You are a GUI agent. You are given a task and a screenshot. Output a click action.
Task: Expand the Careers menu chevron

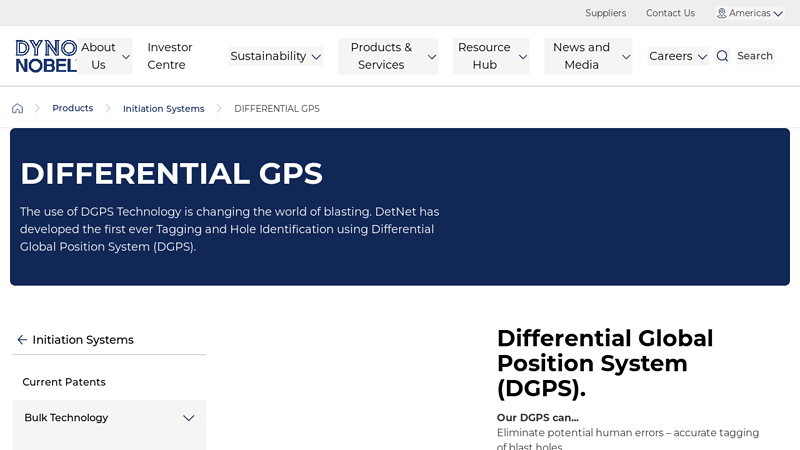pyautogui.click(x=703, y=57)
